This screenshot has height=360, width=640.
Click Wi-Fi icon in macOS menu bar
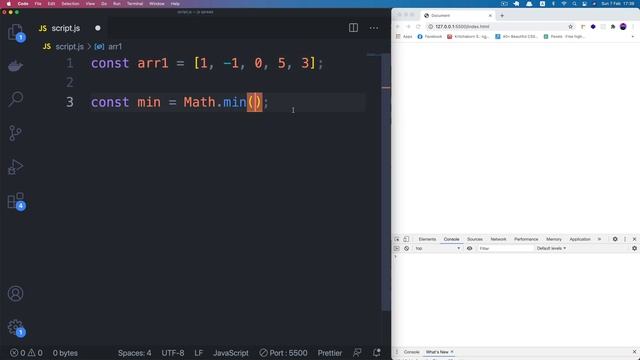point(564,4)
